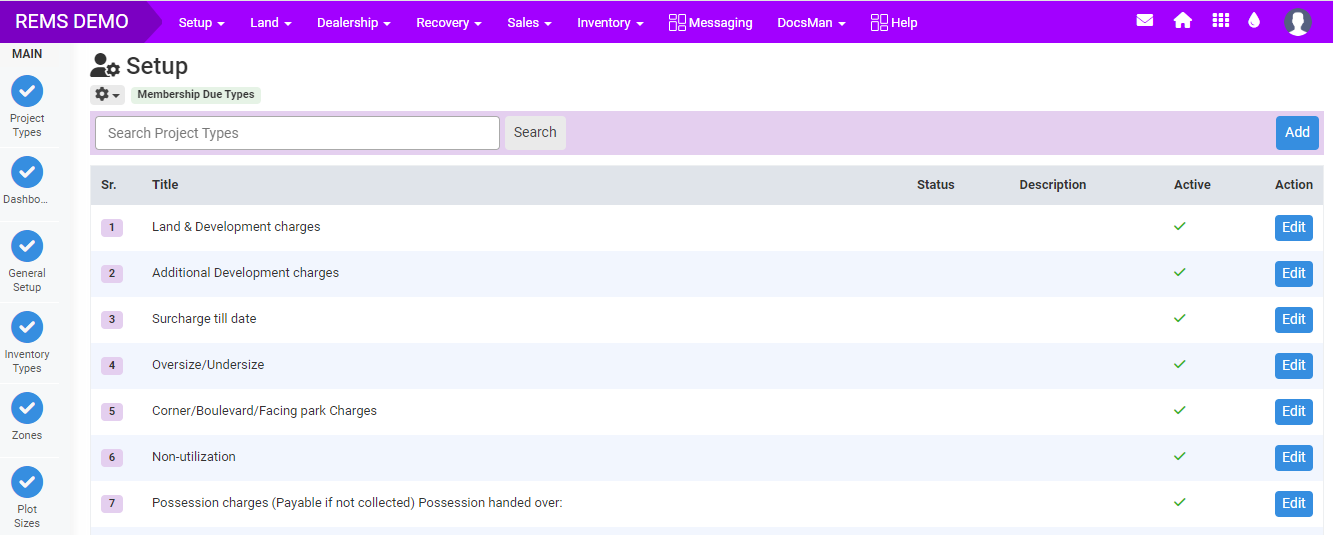
Task: Expand the Setup dropdown menu
Action: [x=201, y=23]
